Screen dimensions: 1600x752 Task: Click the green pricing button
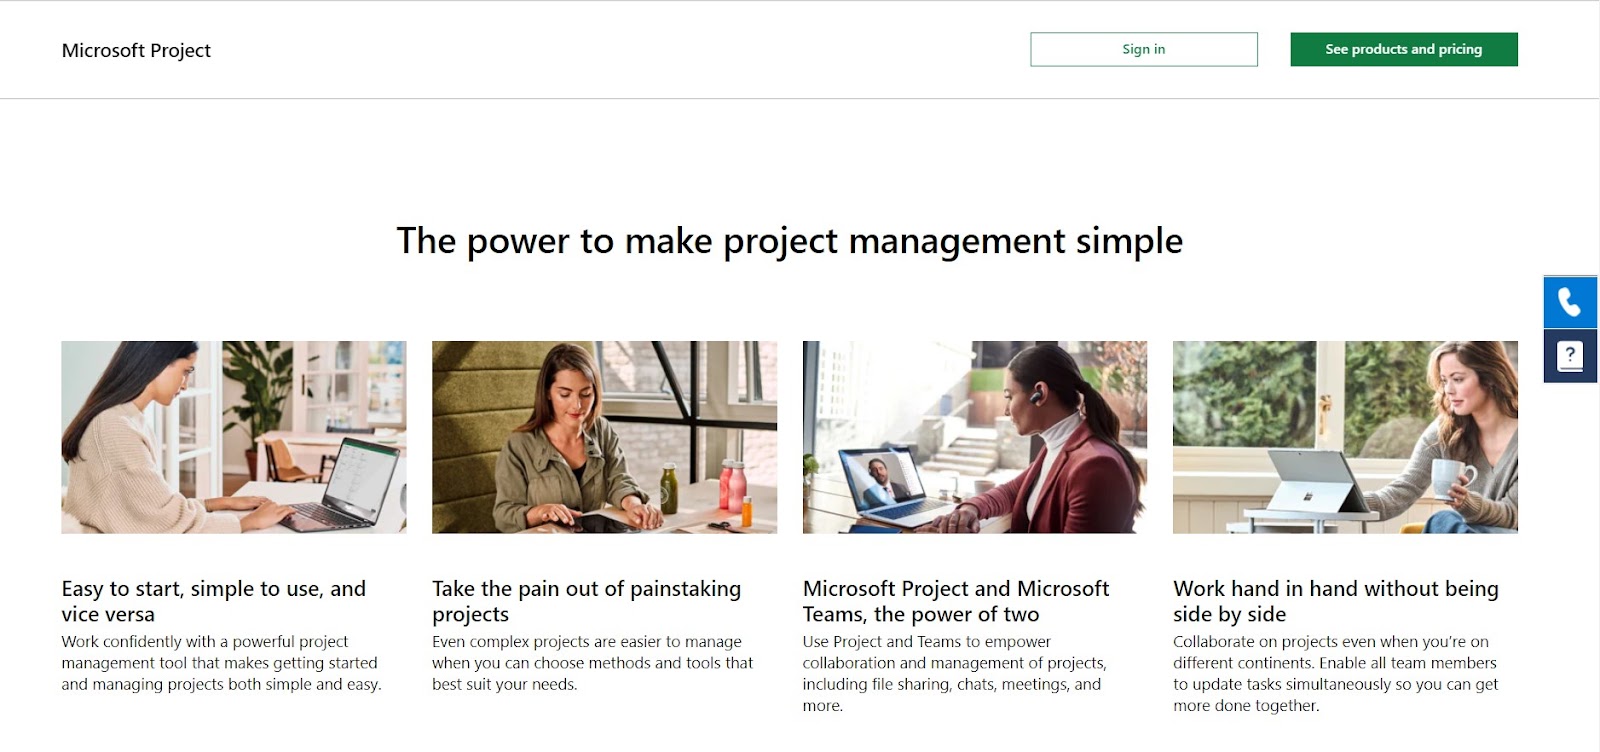[1403, 49]
